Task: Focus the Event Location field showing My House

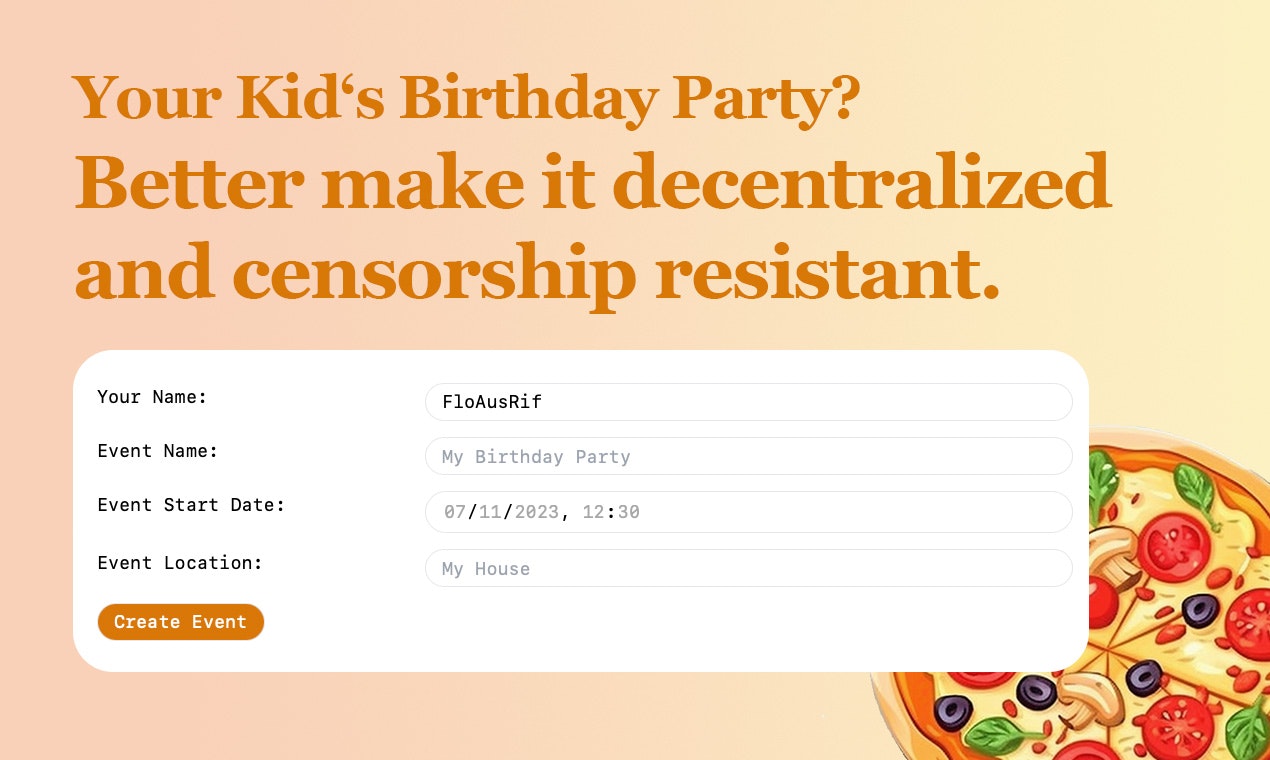Action: point(749,568)
